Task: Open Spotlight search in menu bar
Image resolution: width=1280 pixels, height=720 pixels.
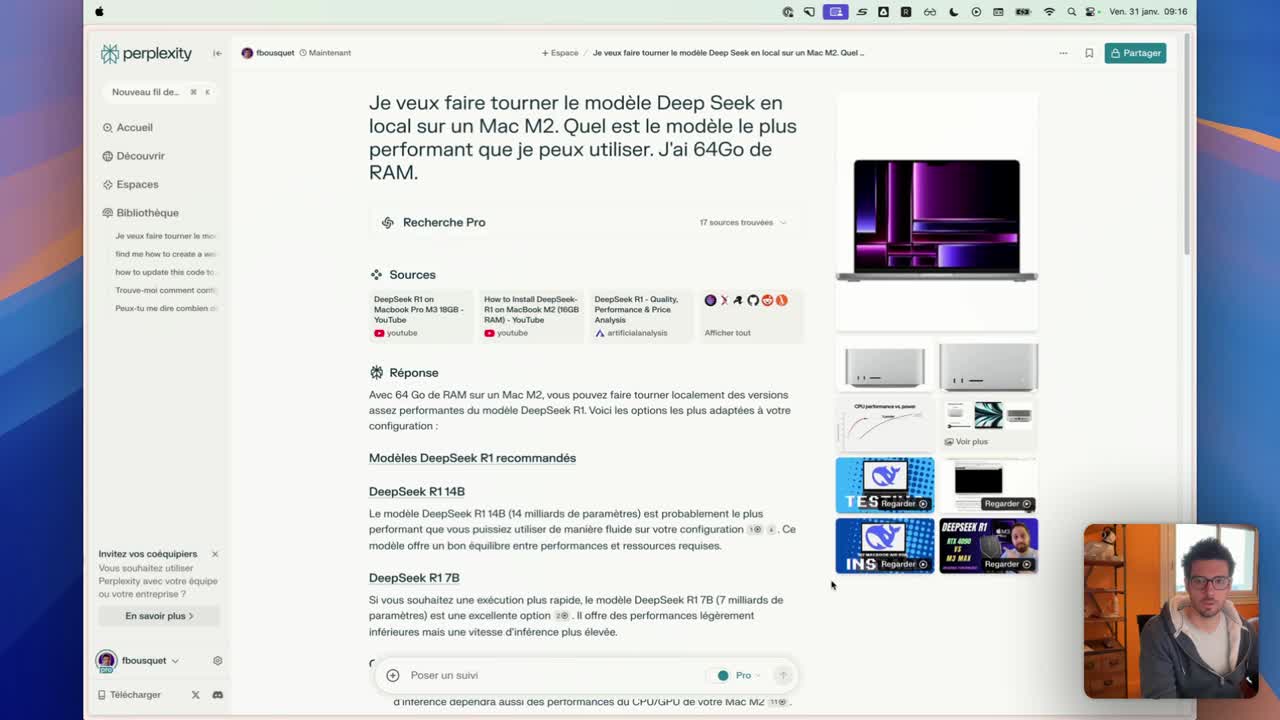Action: click(1071, 12)
